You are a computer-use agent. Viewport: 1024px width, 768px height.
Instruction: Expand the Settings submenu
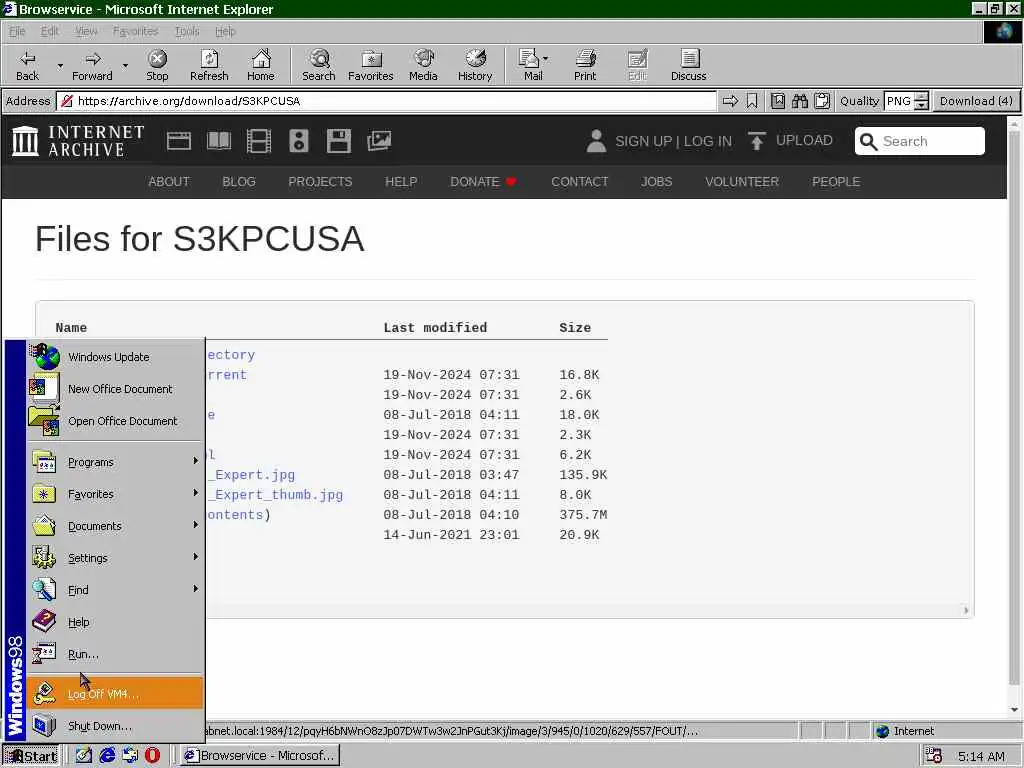(x=114, y=558)
